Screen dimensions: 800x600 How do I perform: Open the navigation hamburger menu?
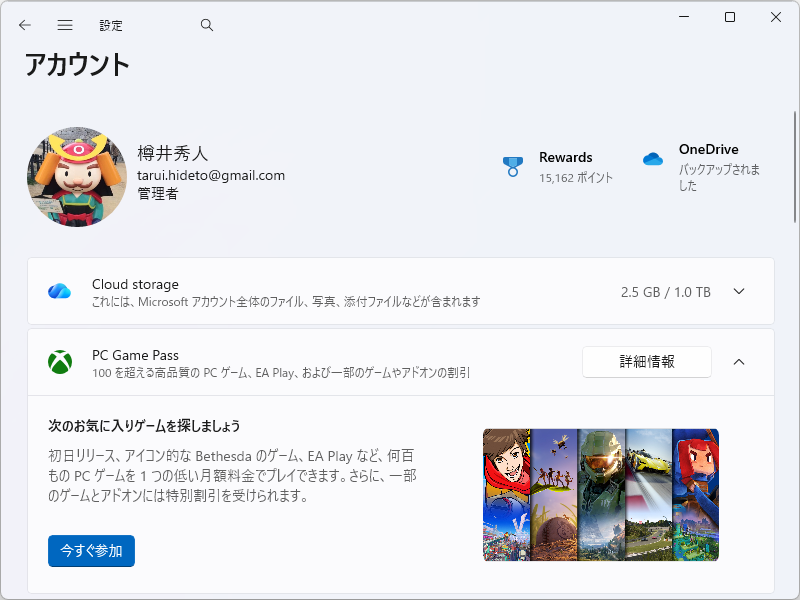65,24
